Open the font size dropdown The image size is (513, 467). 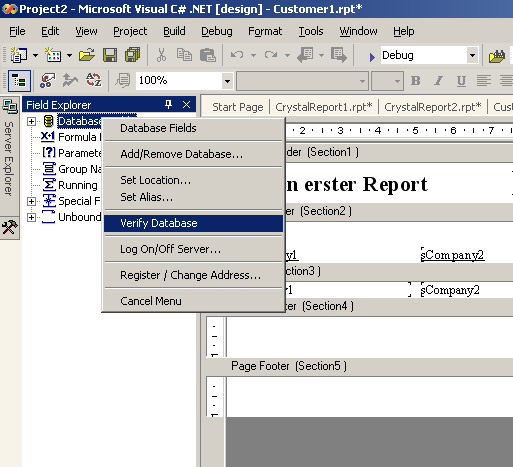click(x=397, y=81)
